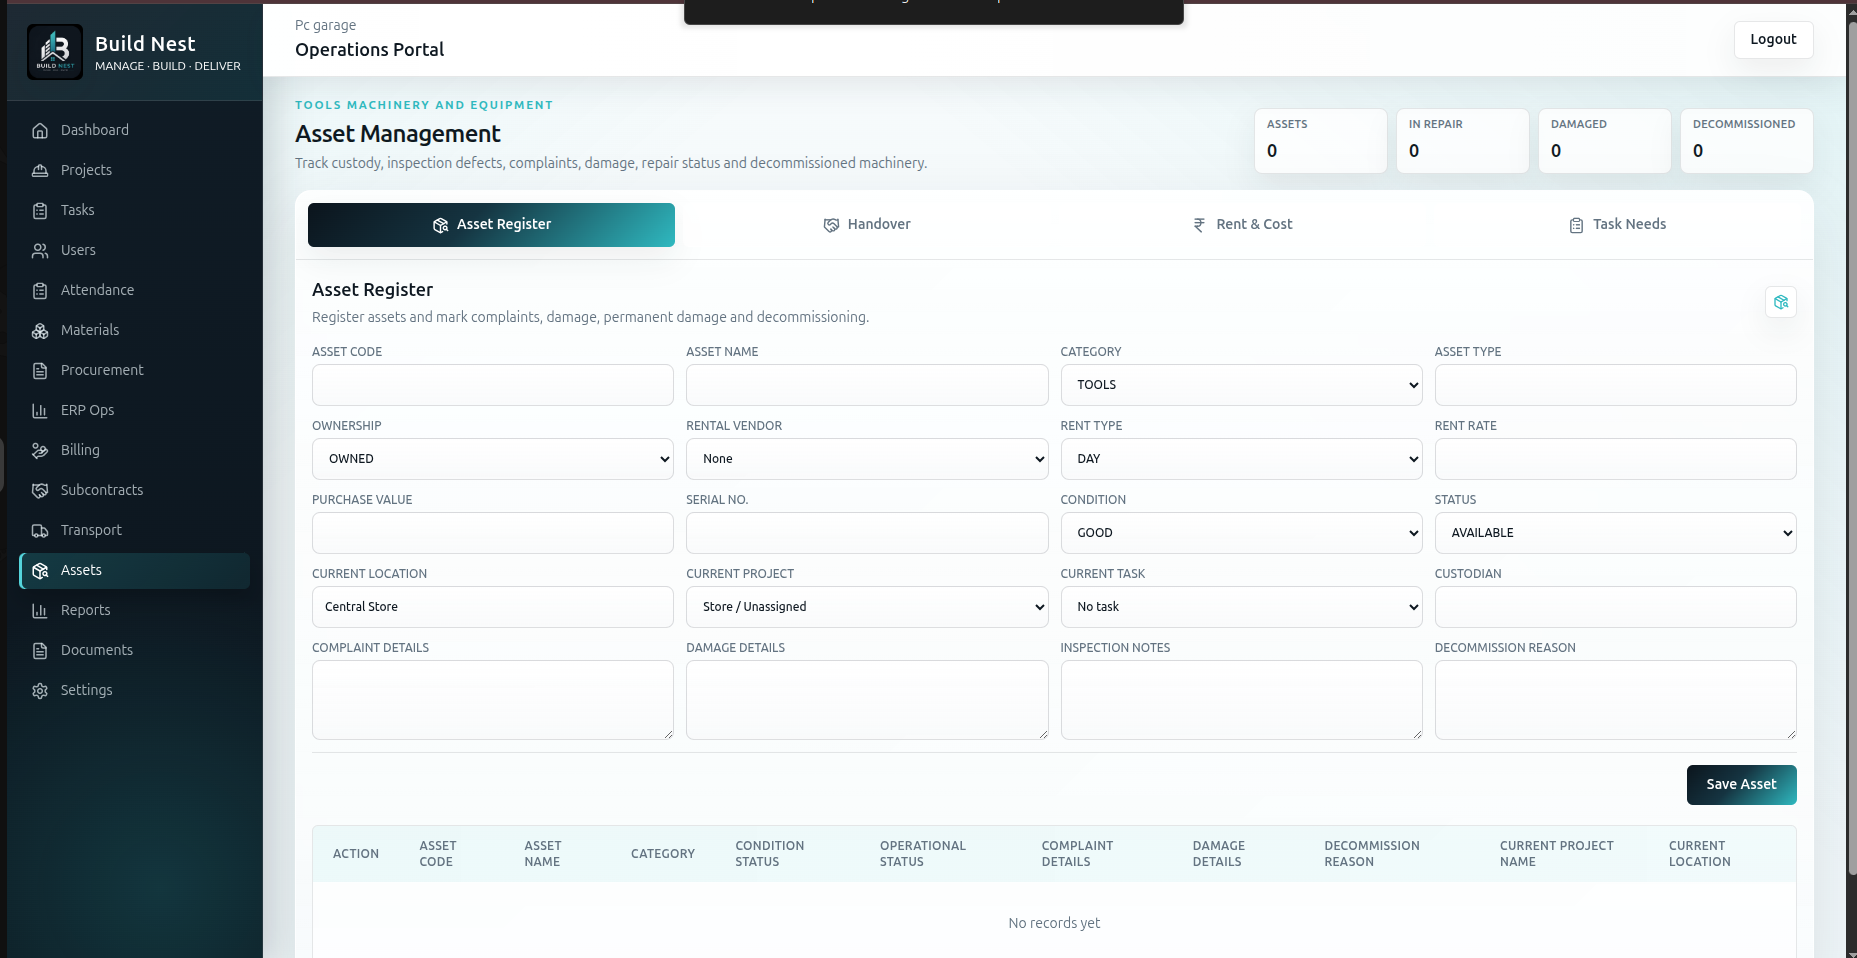Viewport: 1857px width, 958px height.
Task: Click the Assets package icon in sidebar
Action: tap(40, 570)
